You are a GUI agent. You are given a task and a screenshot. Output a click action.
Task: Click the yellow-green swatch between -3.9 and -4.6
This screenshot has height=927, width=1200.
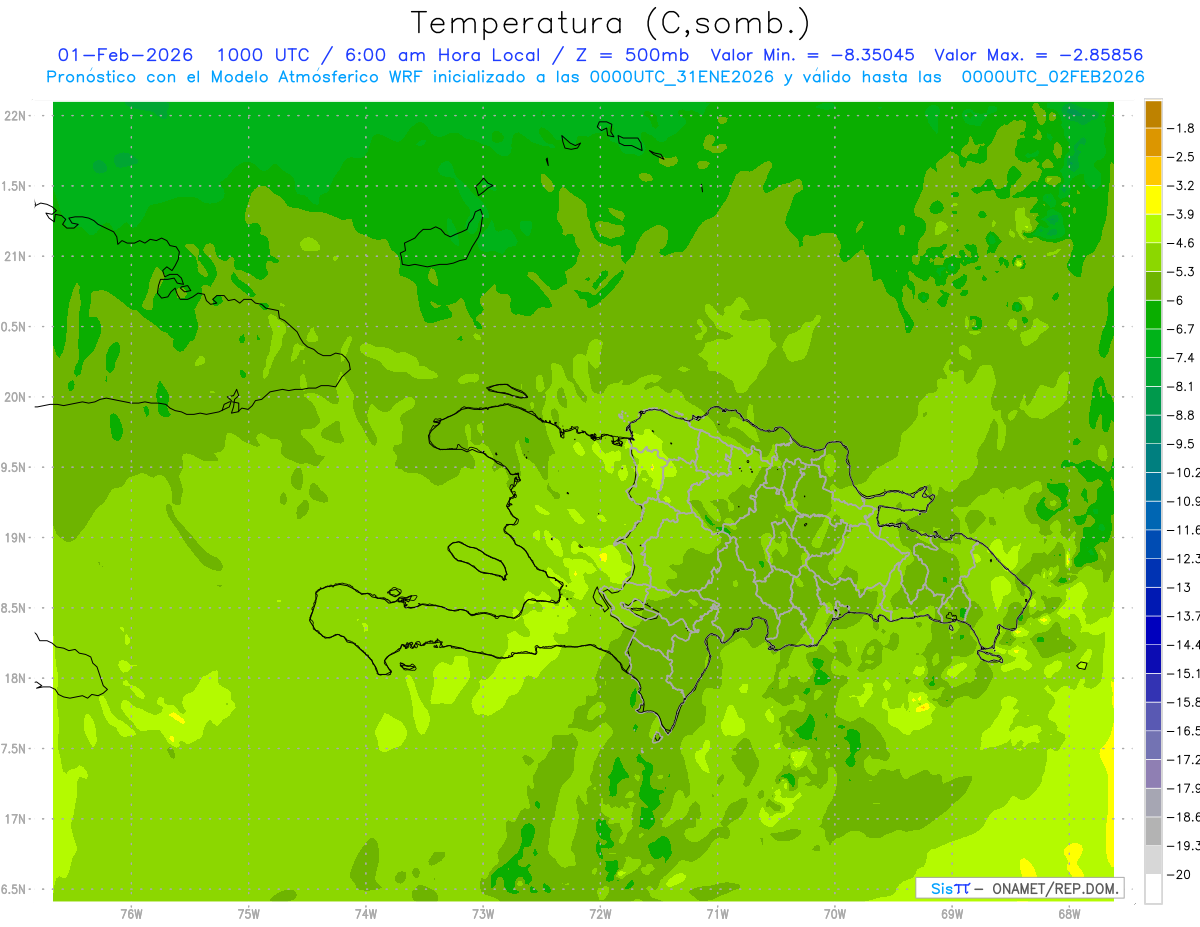pos(1153,228)
